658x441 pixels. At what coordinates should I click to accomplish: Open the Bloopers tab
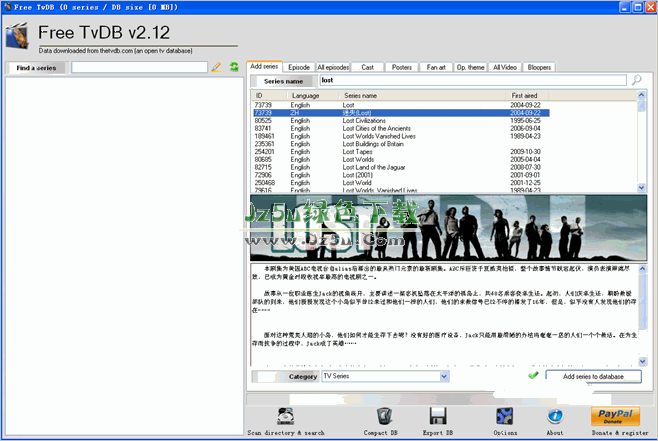coord(539,67)
